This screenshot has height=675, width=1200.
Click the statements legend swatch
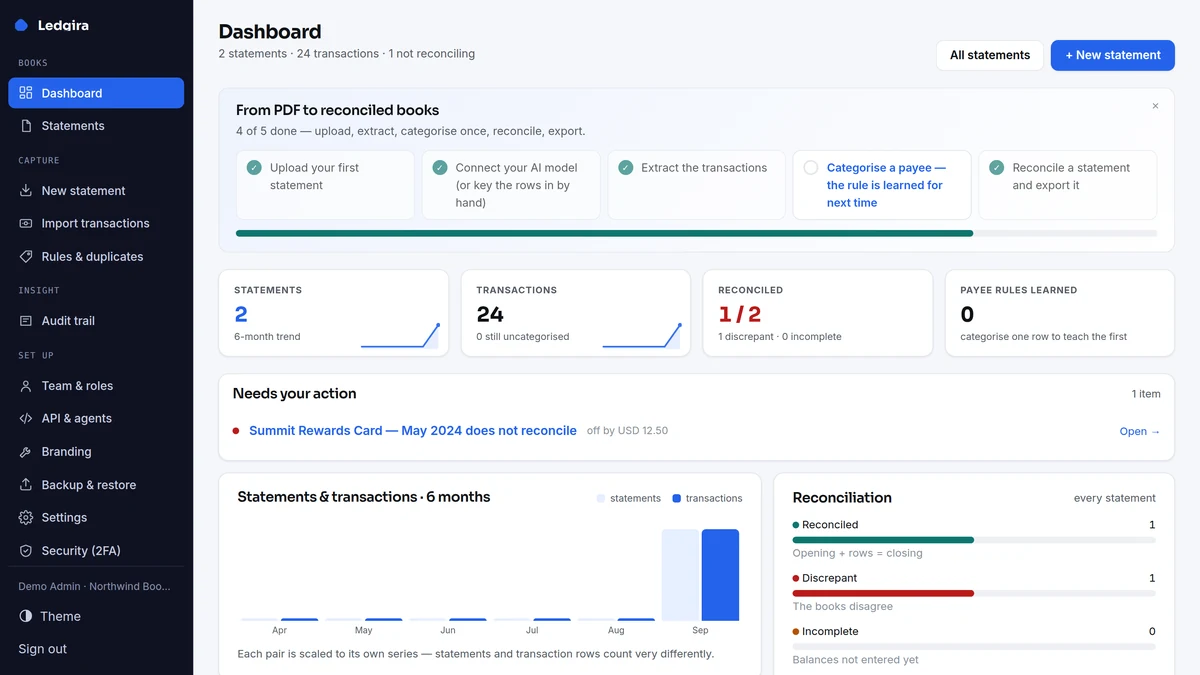(x=601, y=498)
